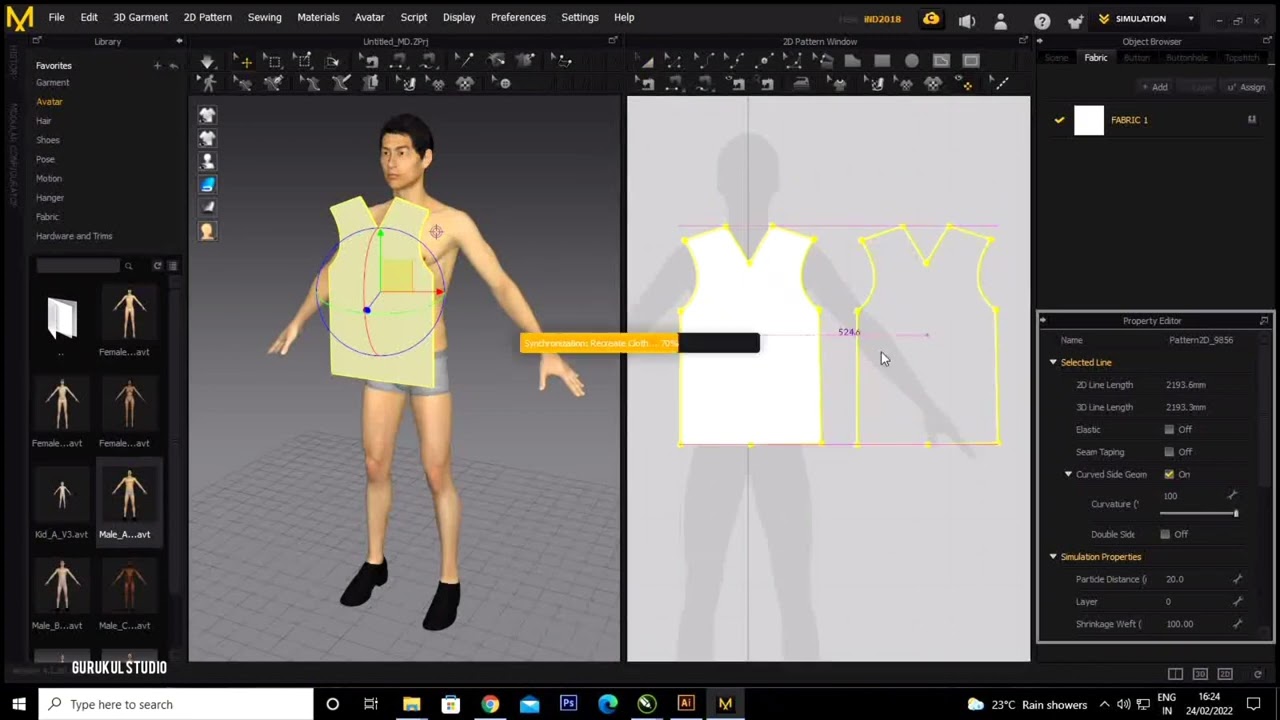The height and width of the screenshot is (720, 1280).
Task: Select the Edit Pattern tool in 2D toolbar
Action: pos(674,61)
